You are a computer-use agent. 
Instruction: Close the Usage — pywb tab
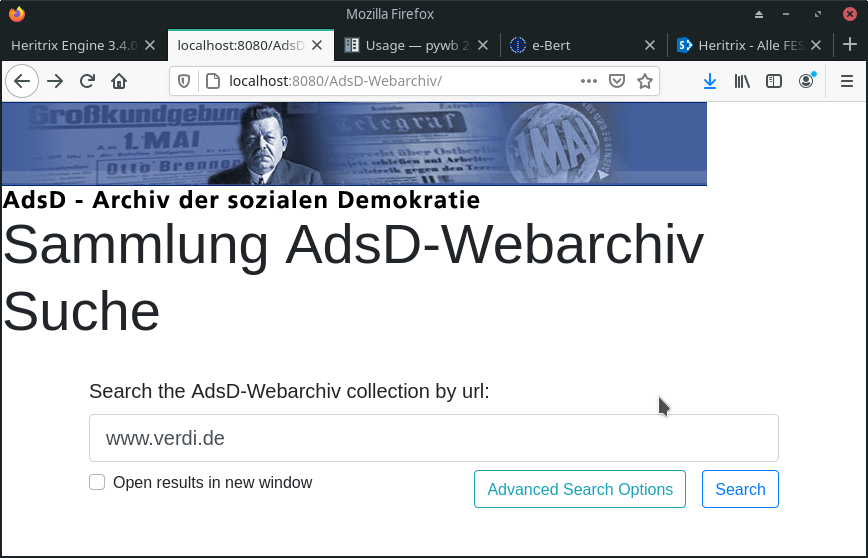point(483,45)
